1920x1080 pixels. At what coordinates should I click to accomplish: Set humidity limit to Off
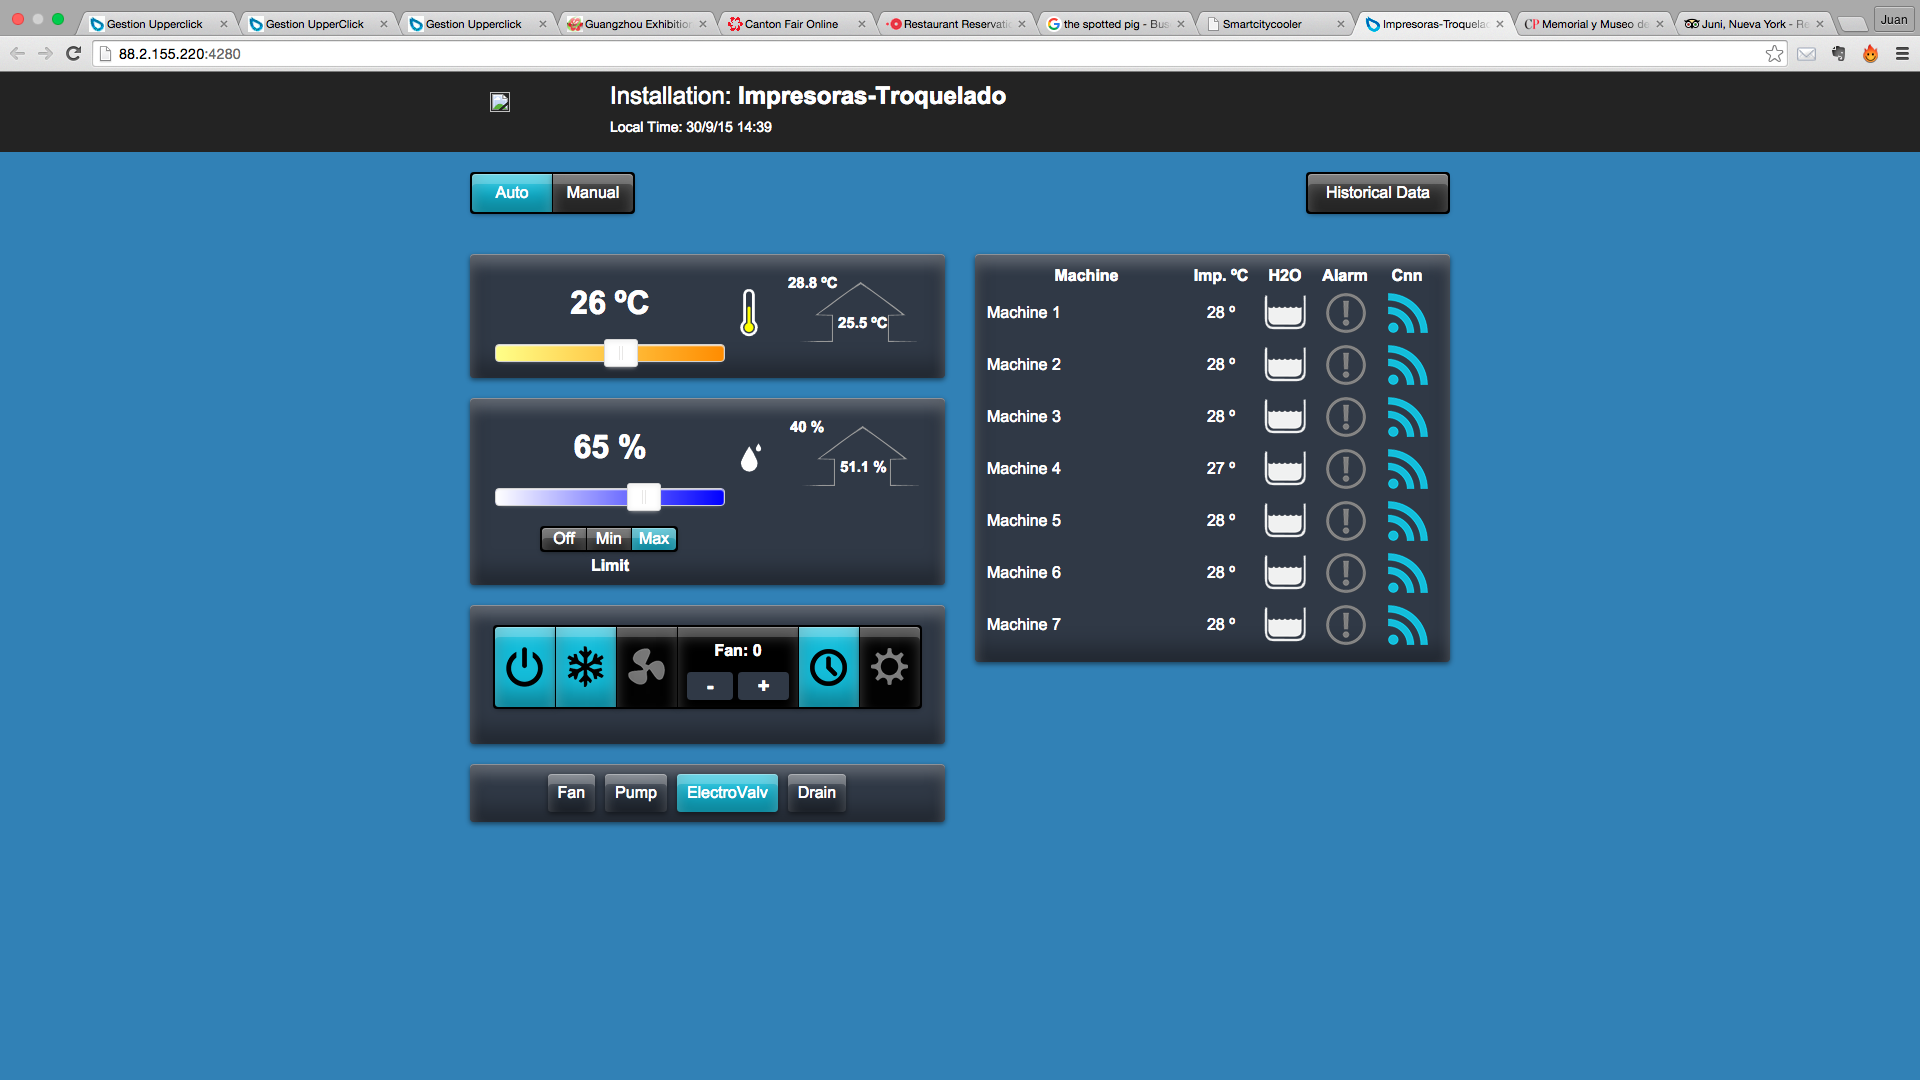pos(564,539)
